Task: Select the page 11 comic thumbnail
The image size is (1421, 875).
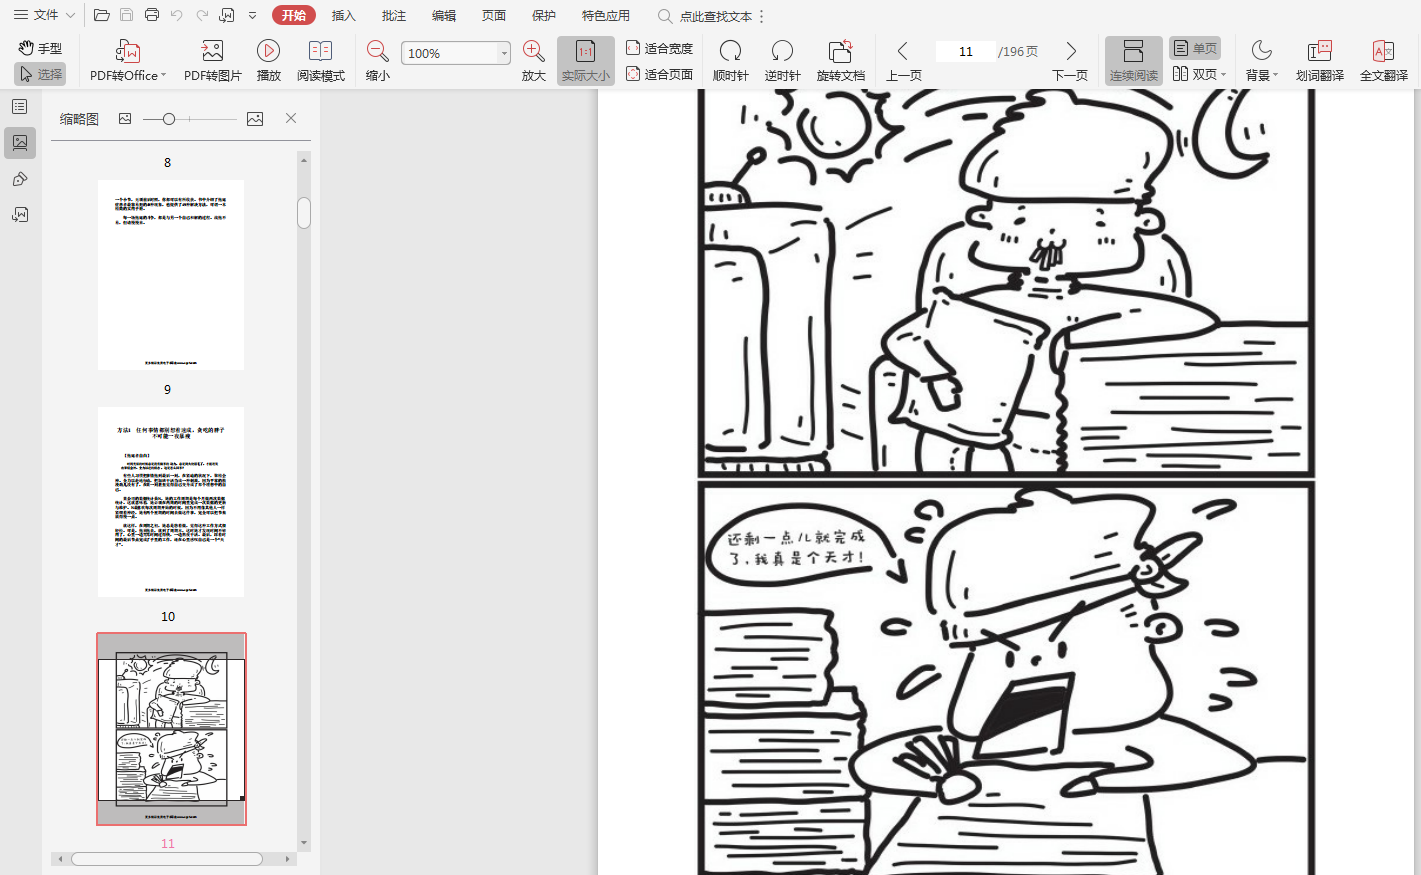Action: (171, 729)
